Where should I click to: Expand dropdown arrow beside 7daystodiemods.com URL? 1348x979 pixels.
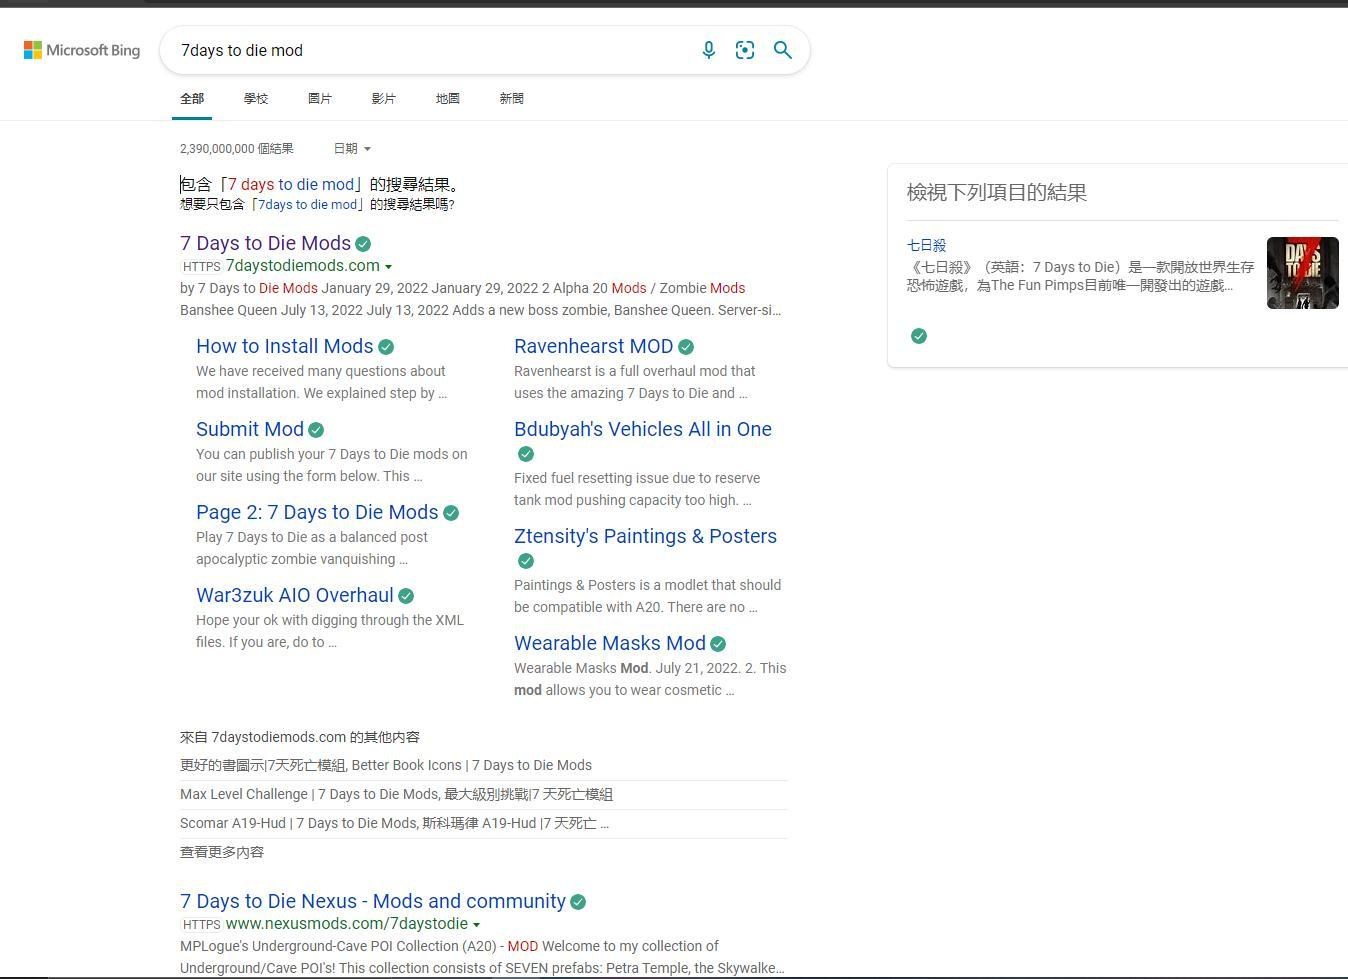[x=388, y=267]
